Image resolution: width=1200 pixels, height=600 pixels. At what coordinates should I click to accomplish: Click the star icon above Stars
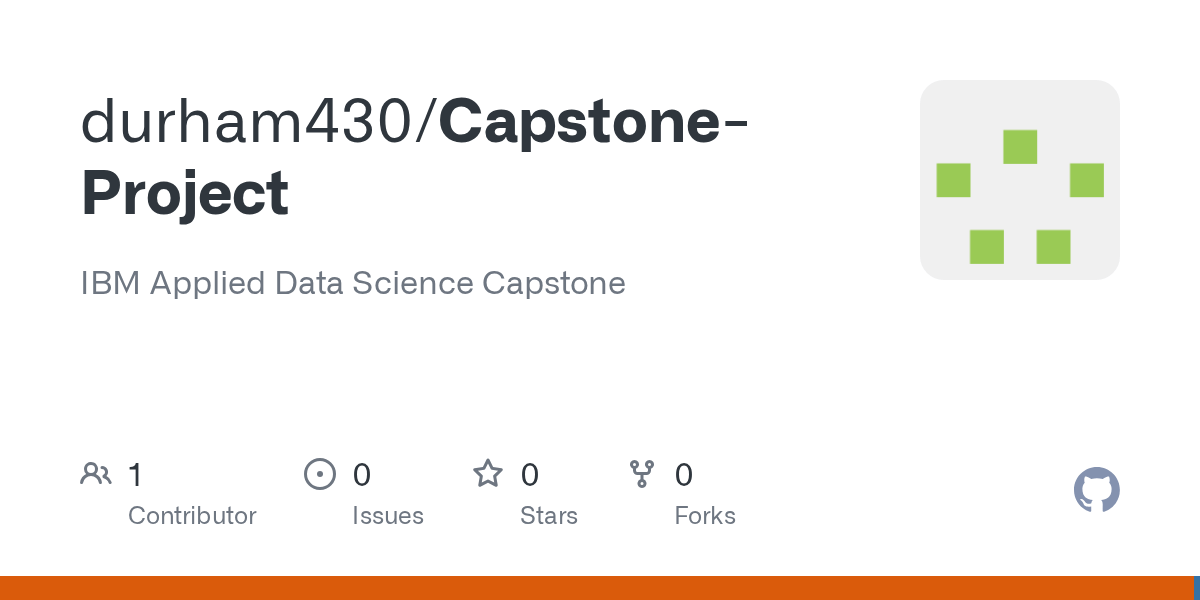pyautogui.click(x=488, y=474)
